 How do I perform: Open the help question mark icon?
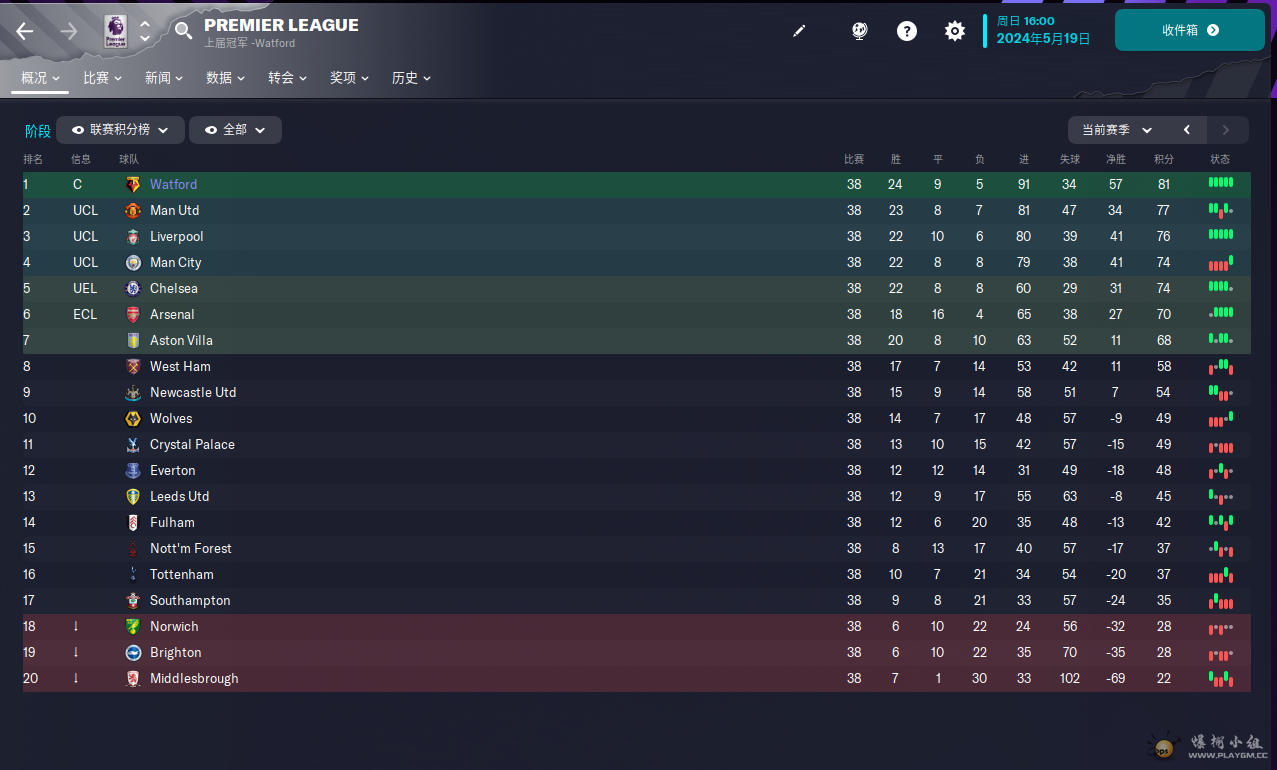point(907,31)
